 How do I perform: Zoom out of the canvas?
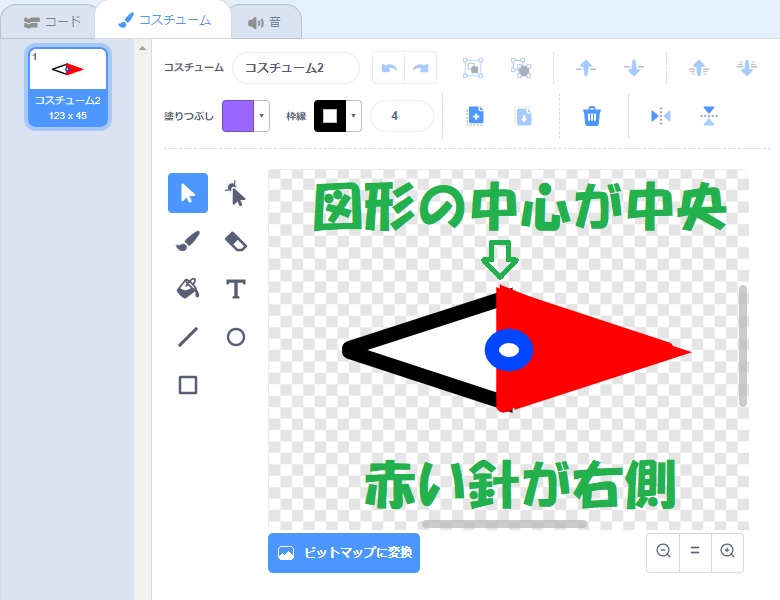tap(663, 551)
